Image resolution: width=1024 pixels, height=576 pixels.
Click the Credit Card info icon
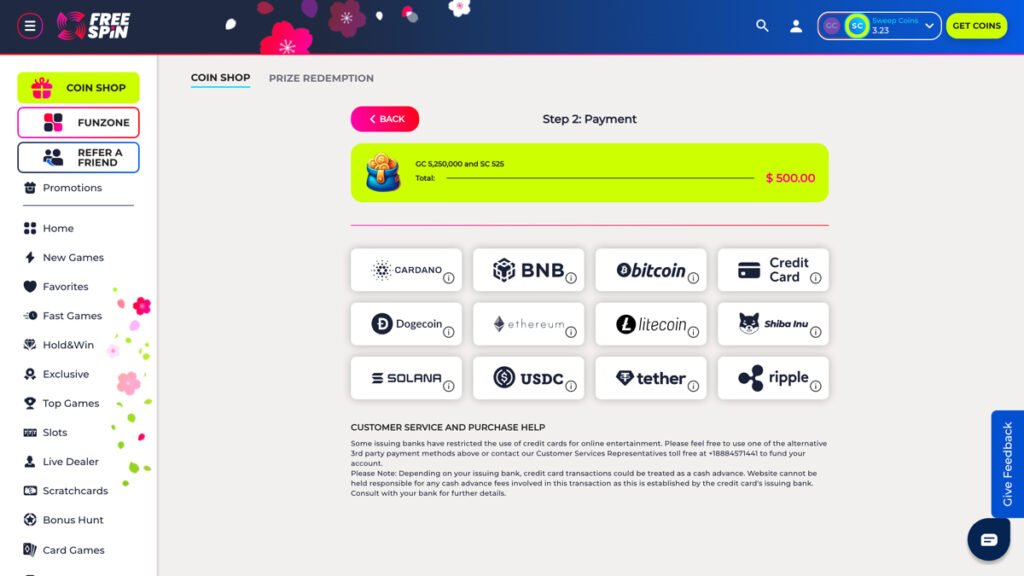pyautogui.click(x=816, y=278)
